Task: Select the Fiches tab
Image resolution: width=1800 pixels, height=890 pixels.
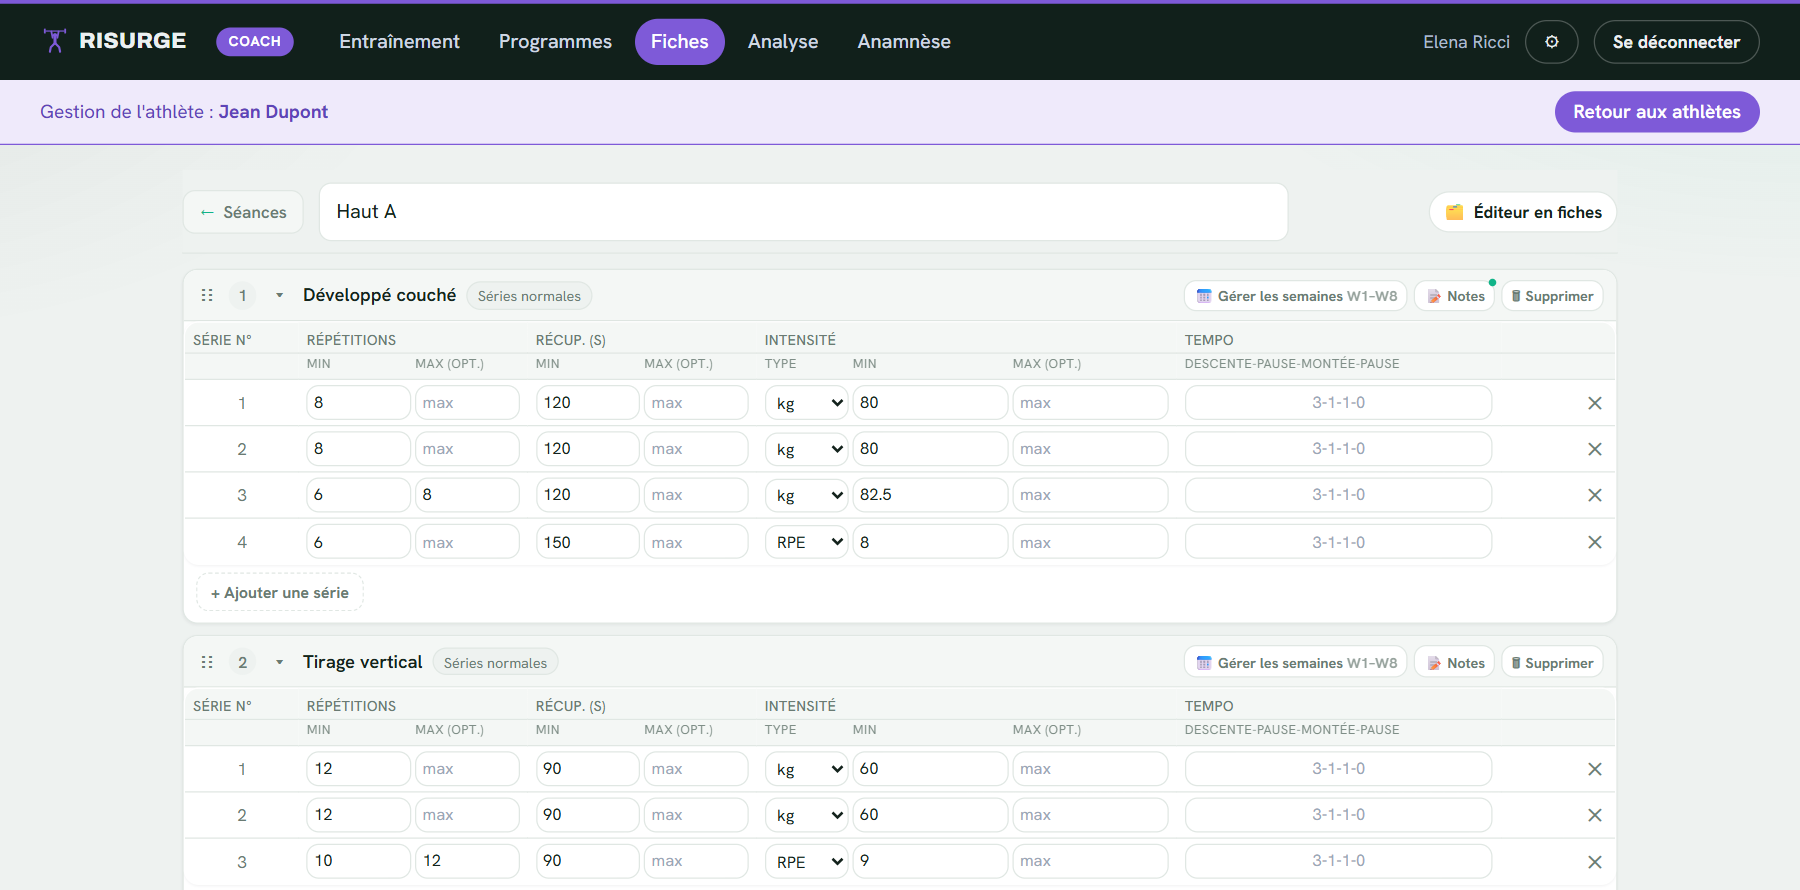Action: point(680,42)
